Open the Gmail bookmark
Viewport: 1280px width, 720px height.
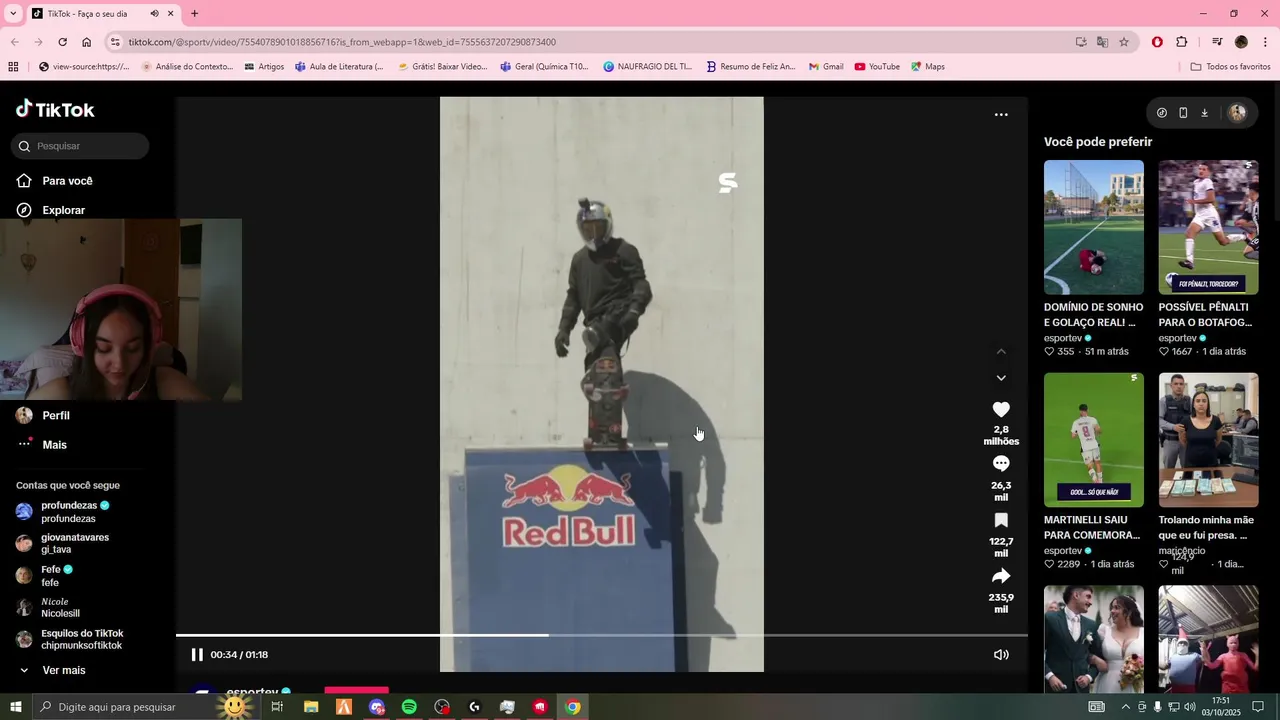click(826, 67)
